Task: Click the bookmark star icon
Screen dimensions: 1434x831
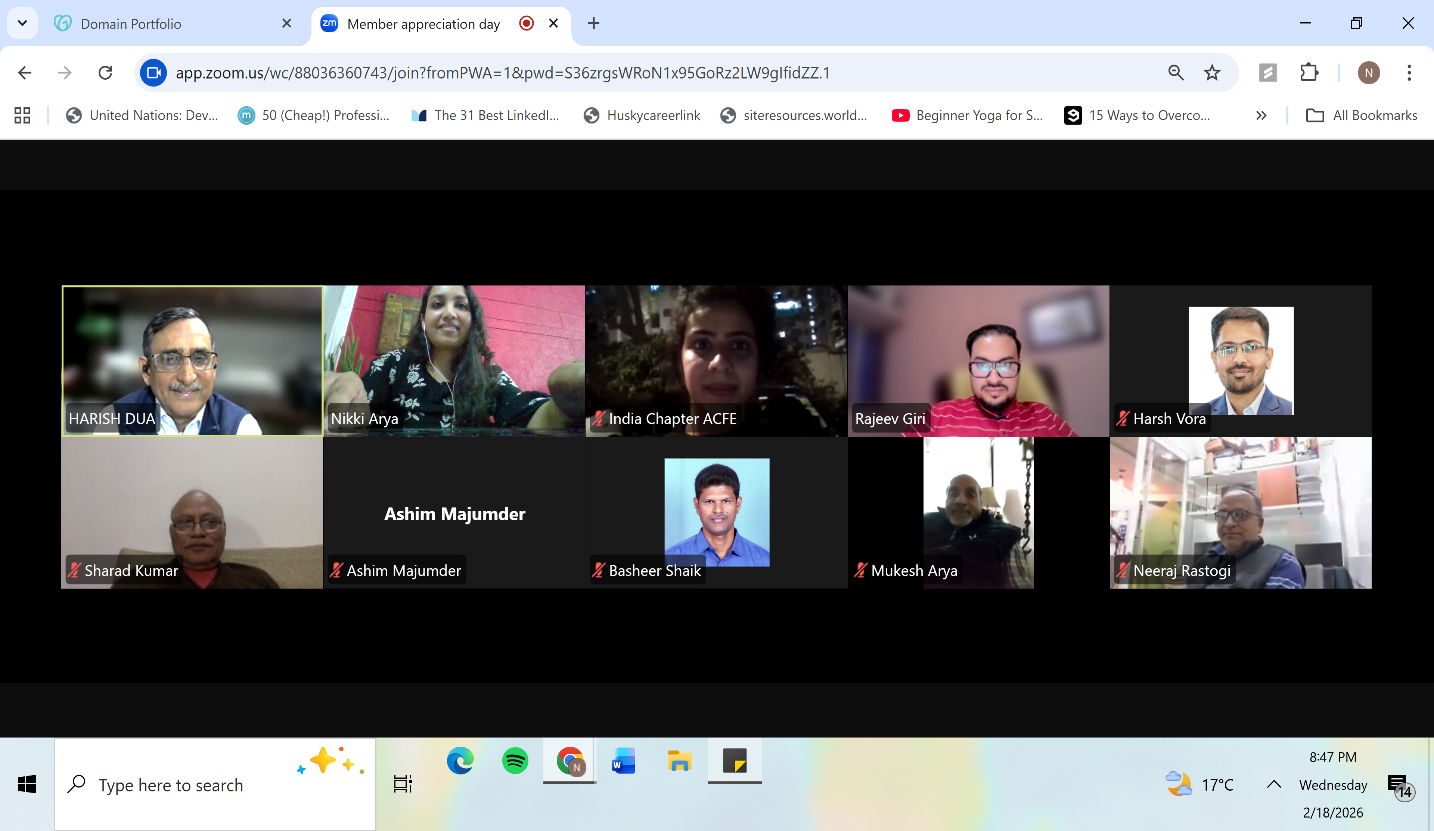Action: point(1212,73)
